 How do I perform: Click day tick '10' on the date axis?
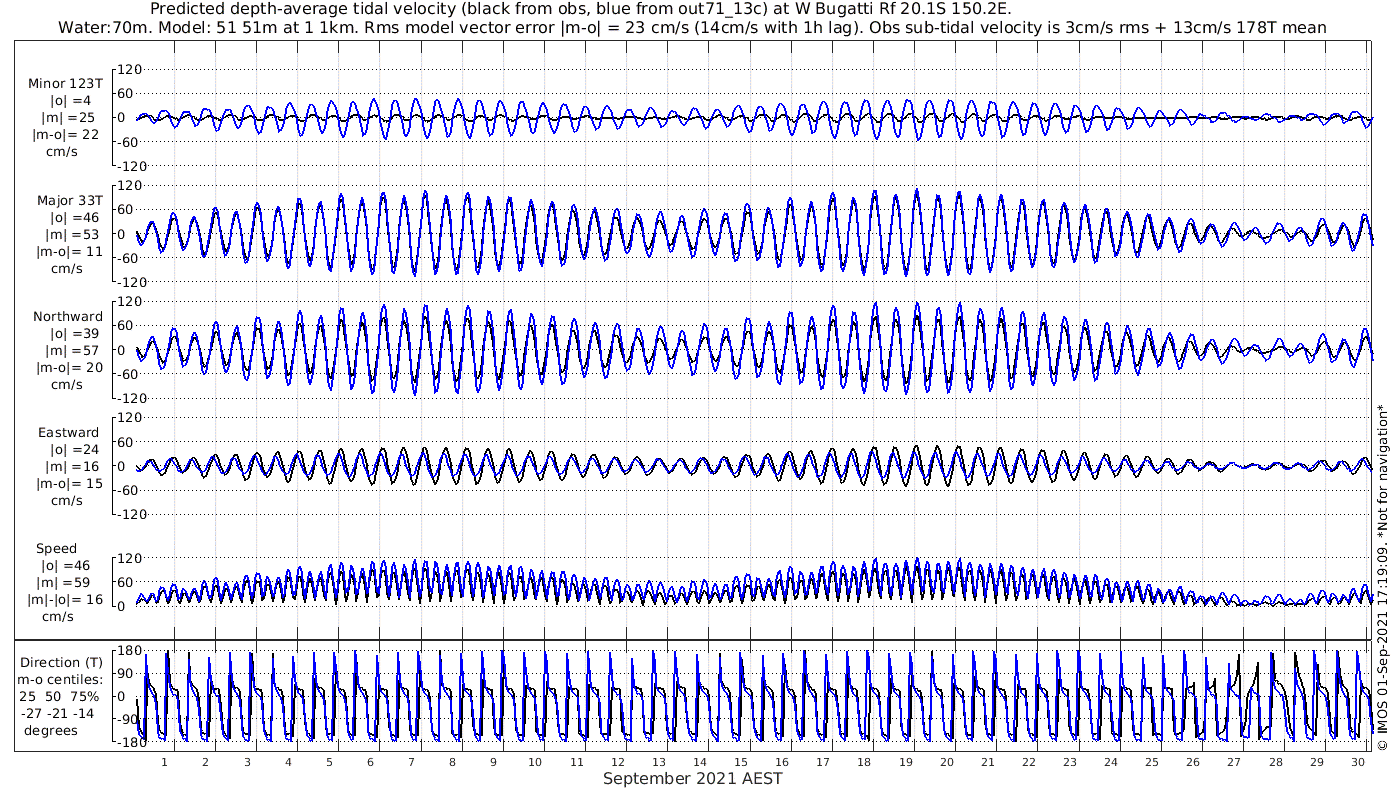click(x=535, y=762)
